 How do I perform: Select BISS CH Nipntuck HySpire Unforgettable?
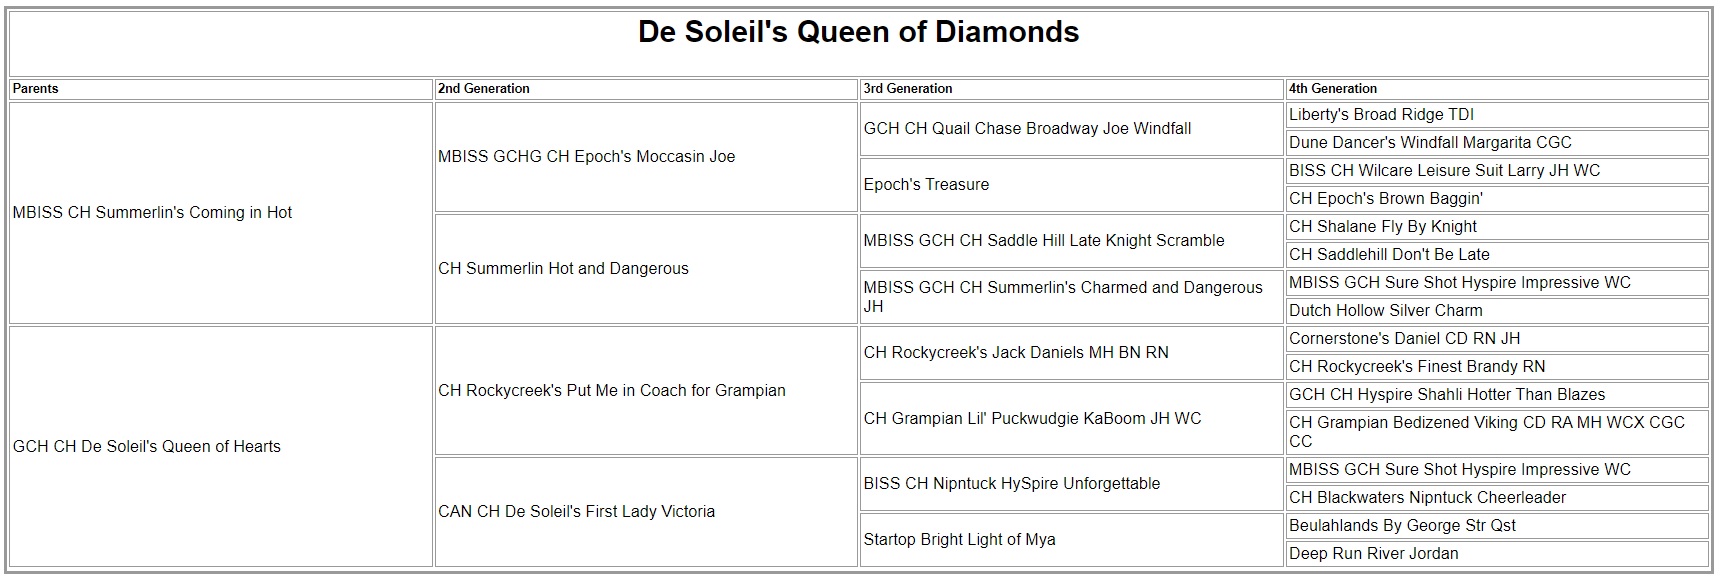coord(1011,484)
